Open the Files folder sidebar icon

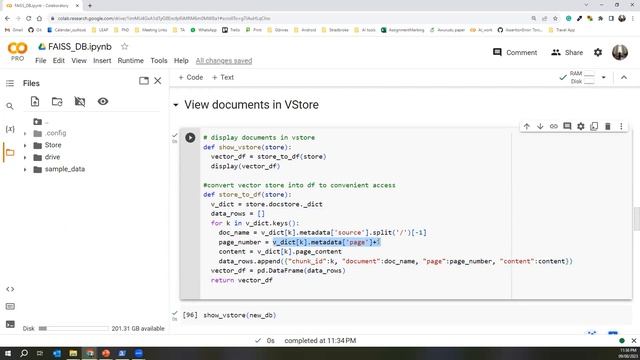pyautogui.click(x=10, y=153)
